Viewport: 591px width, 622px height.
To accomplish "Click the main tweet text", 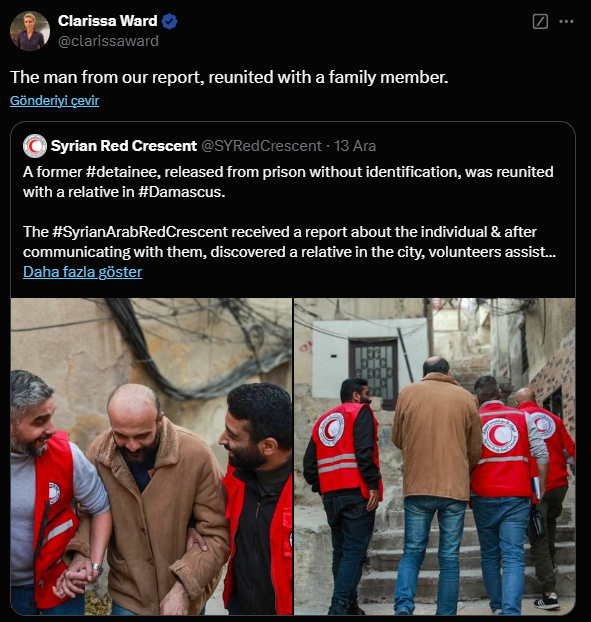I will click(229, 77).
